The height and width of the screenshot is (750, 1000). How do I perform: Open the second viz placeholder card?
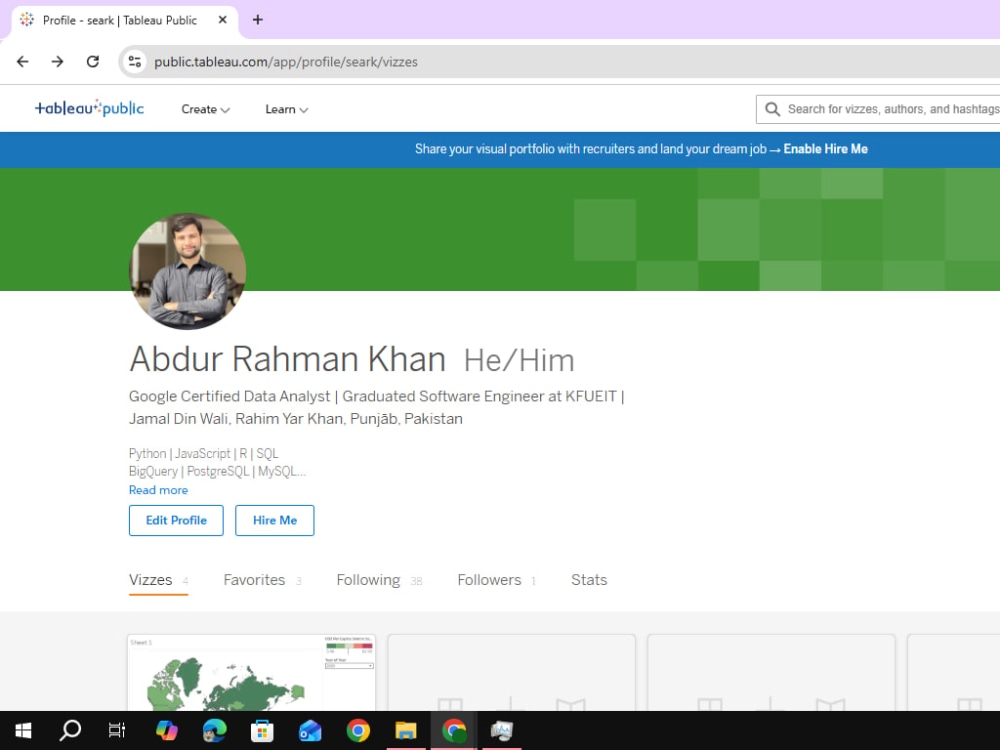511,672
